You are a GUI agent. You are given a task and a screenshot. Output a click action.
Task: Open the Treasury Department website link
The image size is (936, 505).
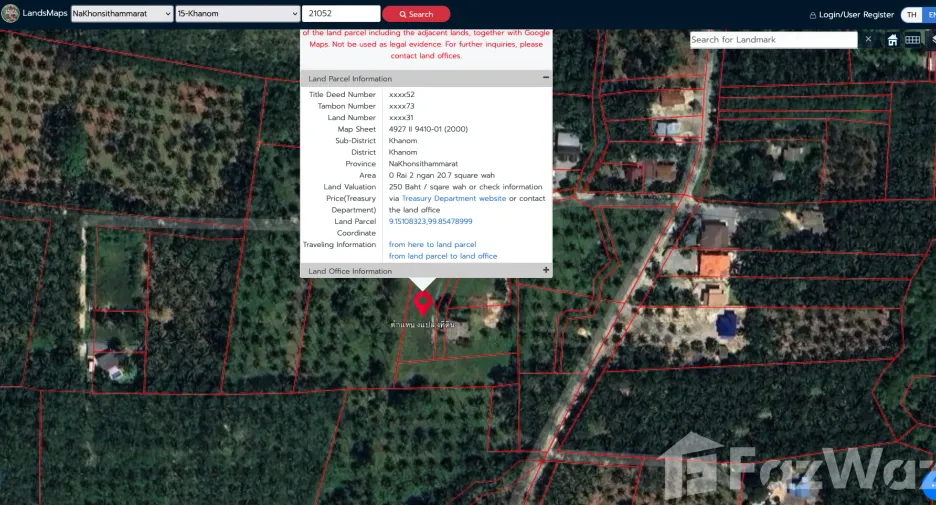tap(454, 198)
